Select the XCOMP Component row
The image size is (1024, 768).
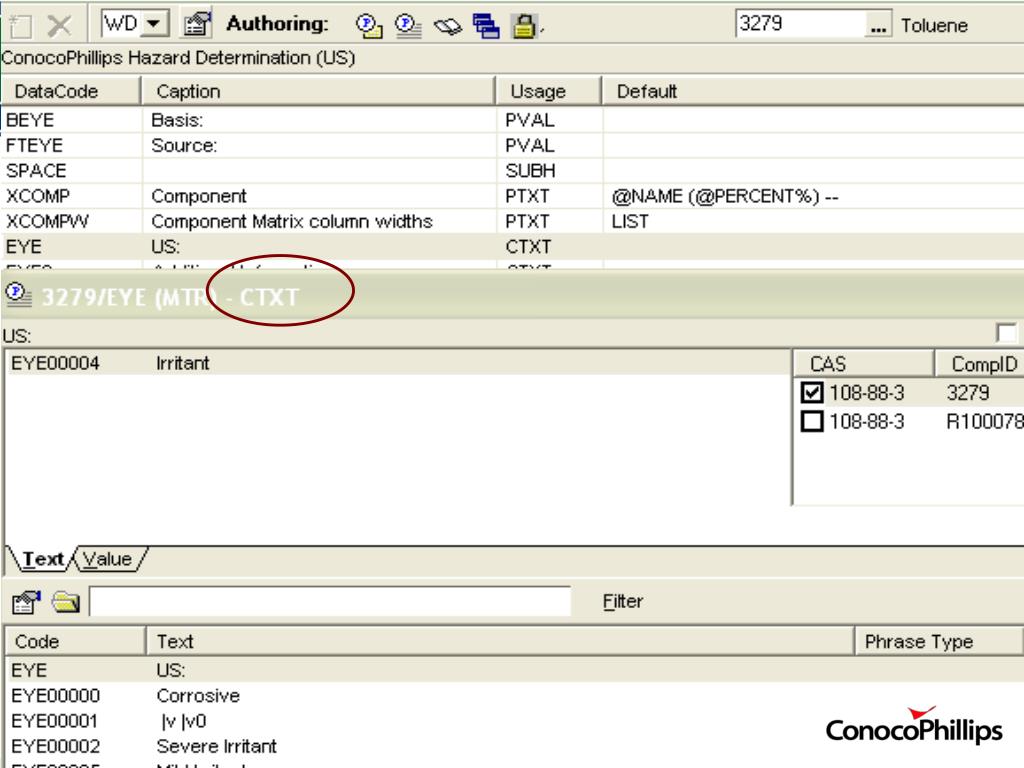512,196
